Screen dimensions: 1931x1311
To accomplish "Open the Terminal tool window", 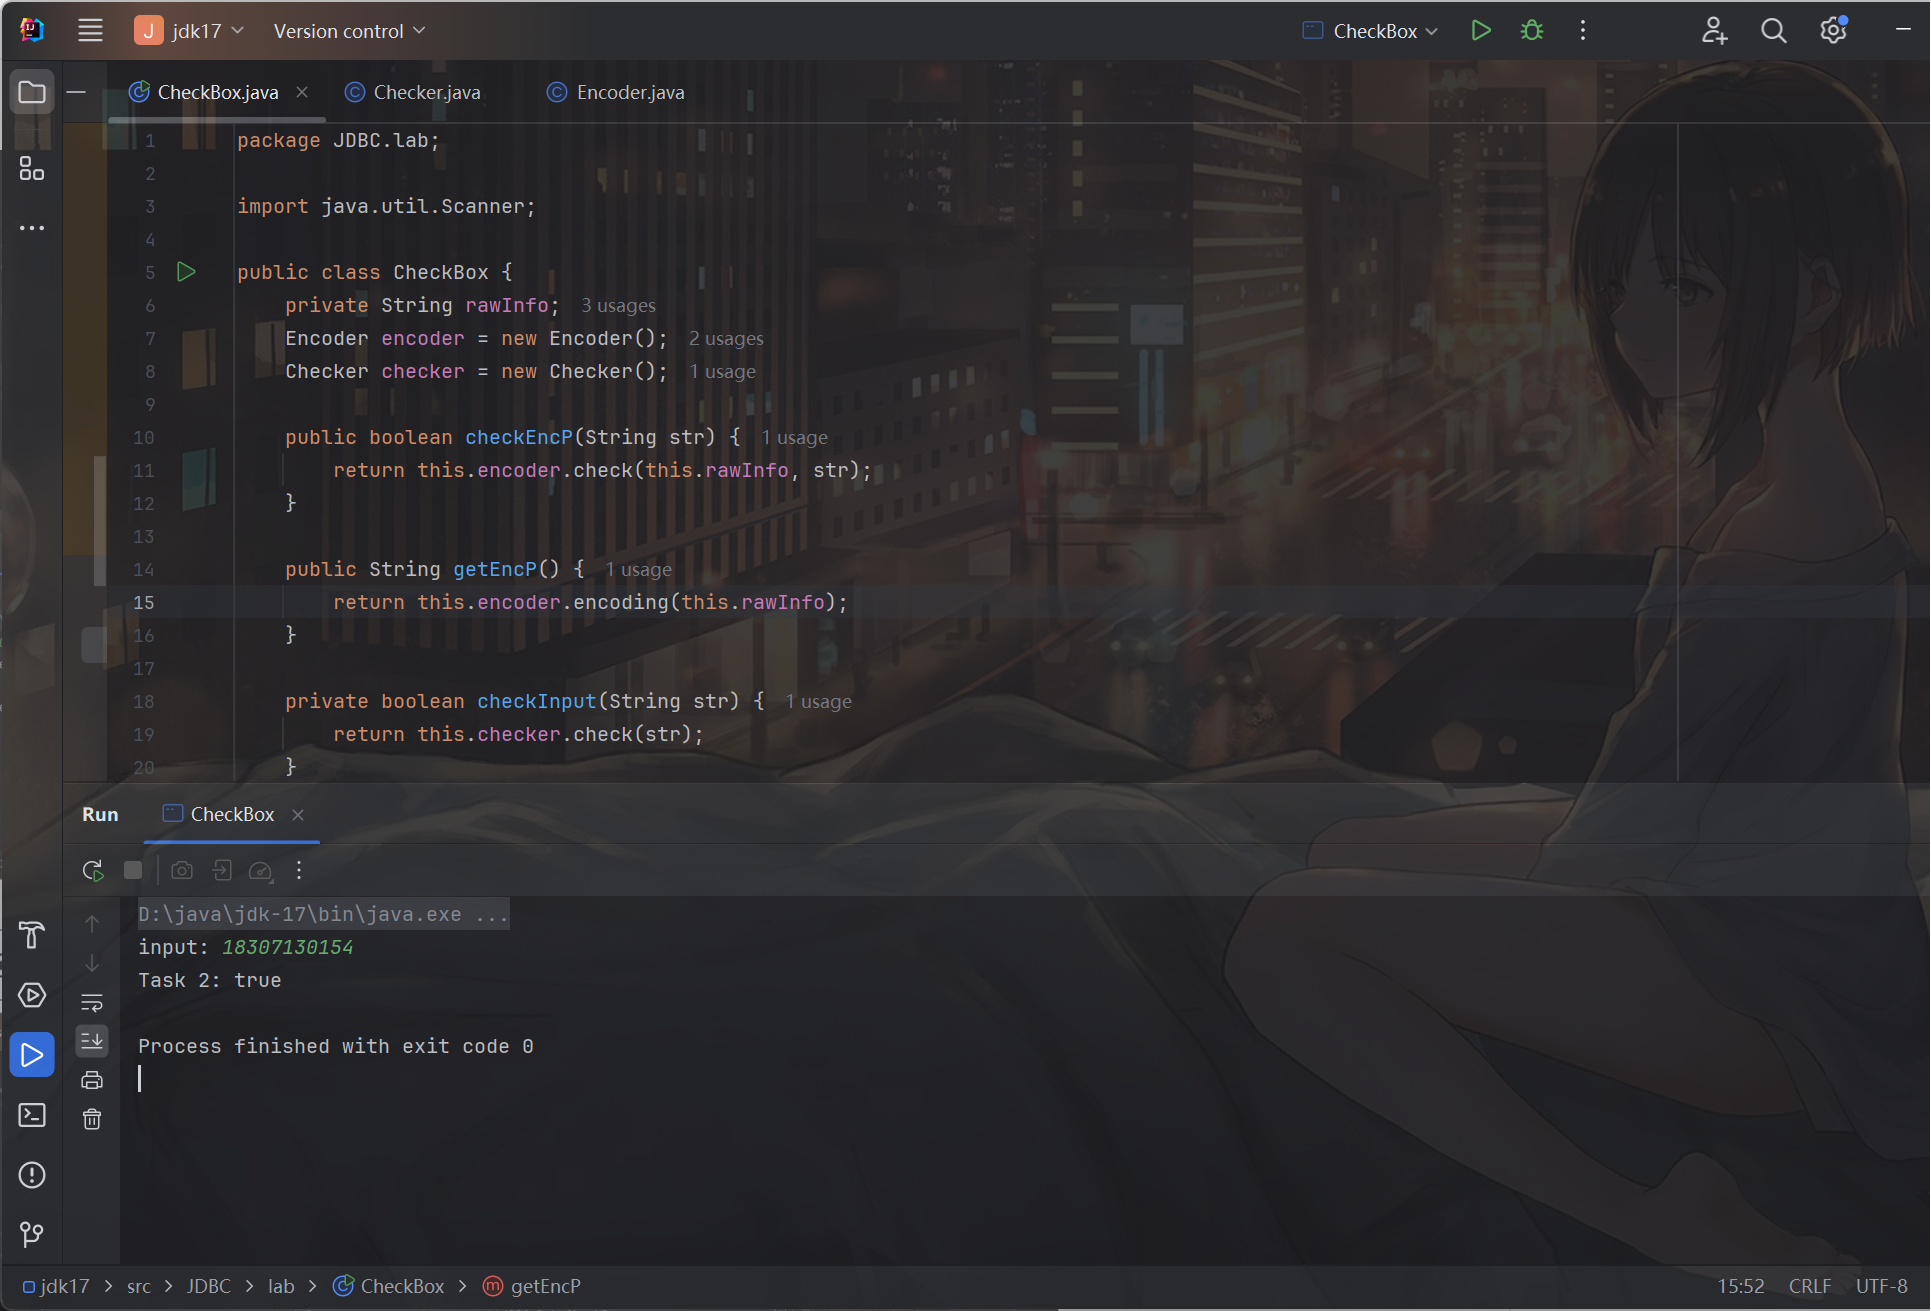I will coord(32,1115).
